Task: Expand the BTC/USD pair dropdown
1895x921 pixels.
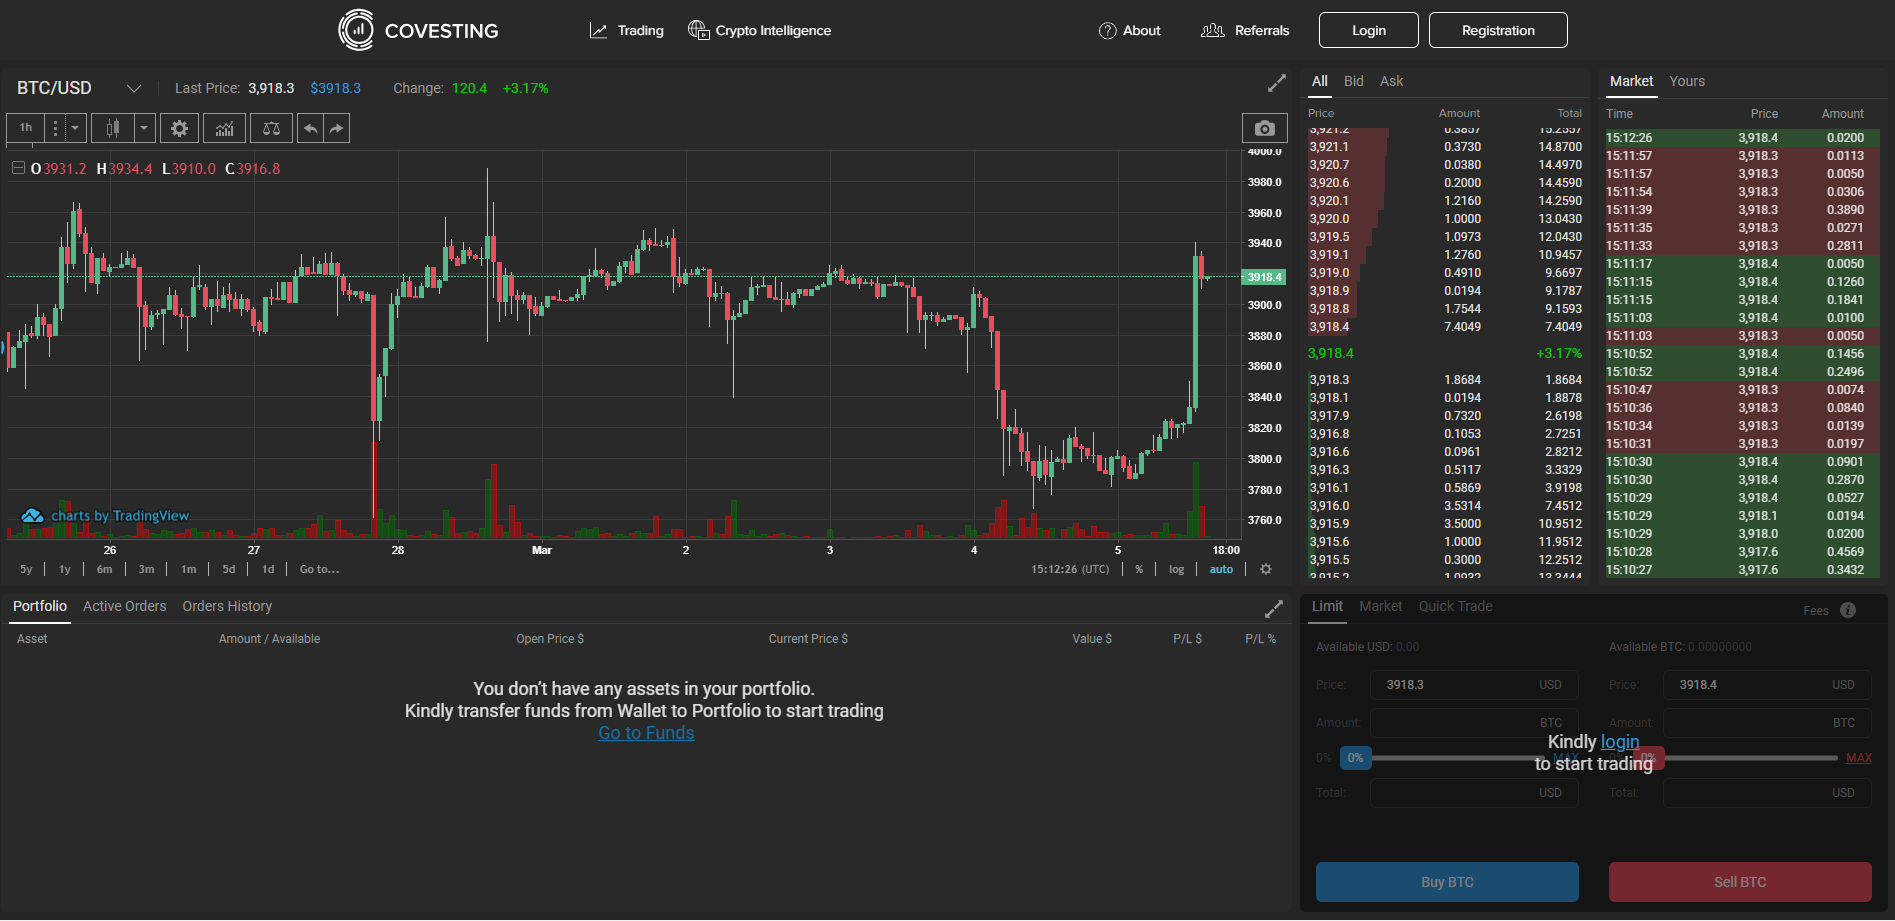Action: 134,88
